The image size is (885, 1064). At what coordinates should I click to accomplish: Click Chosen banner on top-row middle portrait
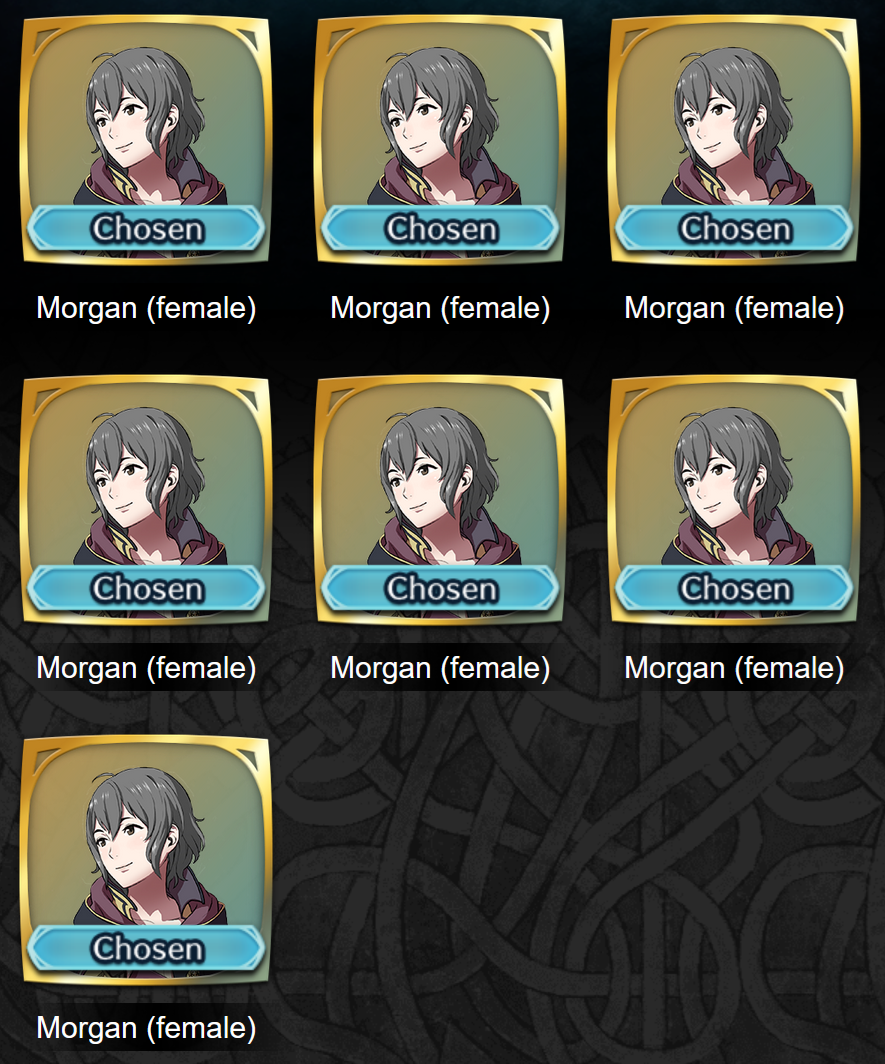point(440,229)
